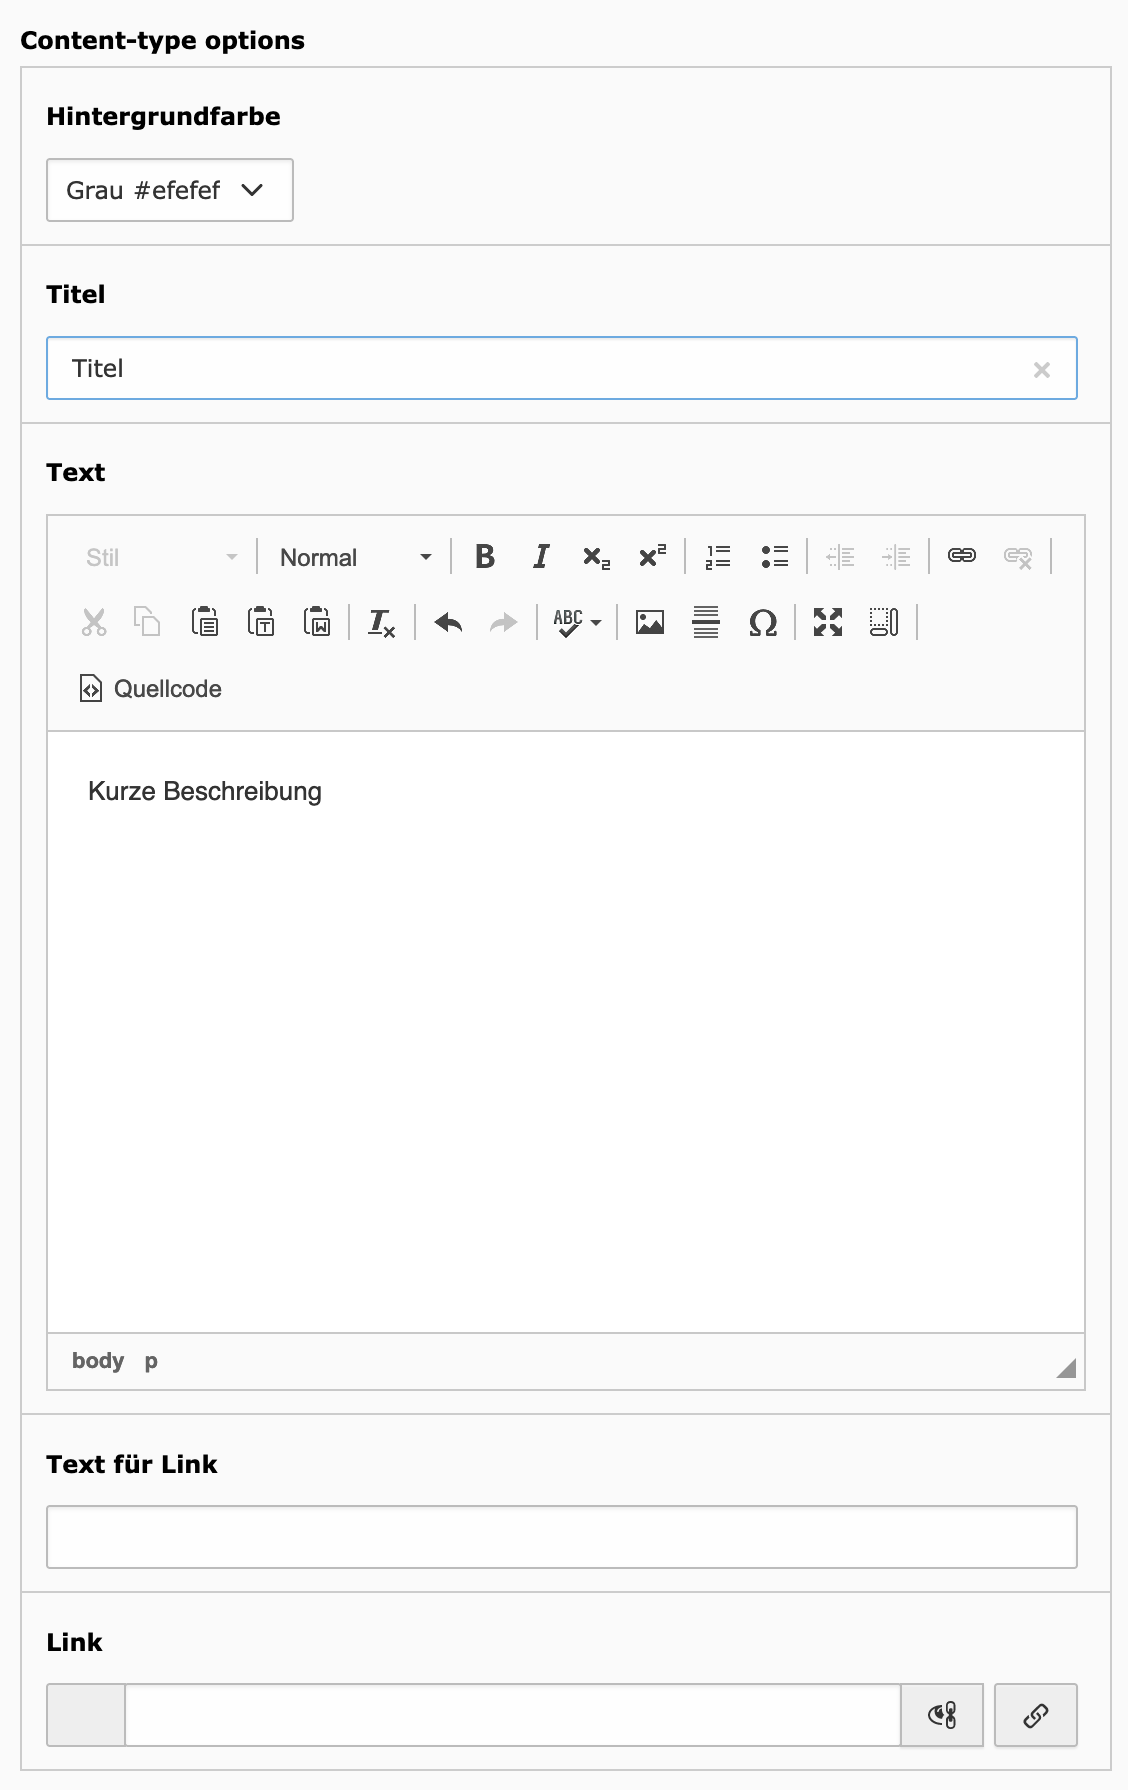Apply superscript formatting
1128x1790 pixels.
(652, 557)
